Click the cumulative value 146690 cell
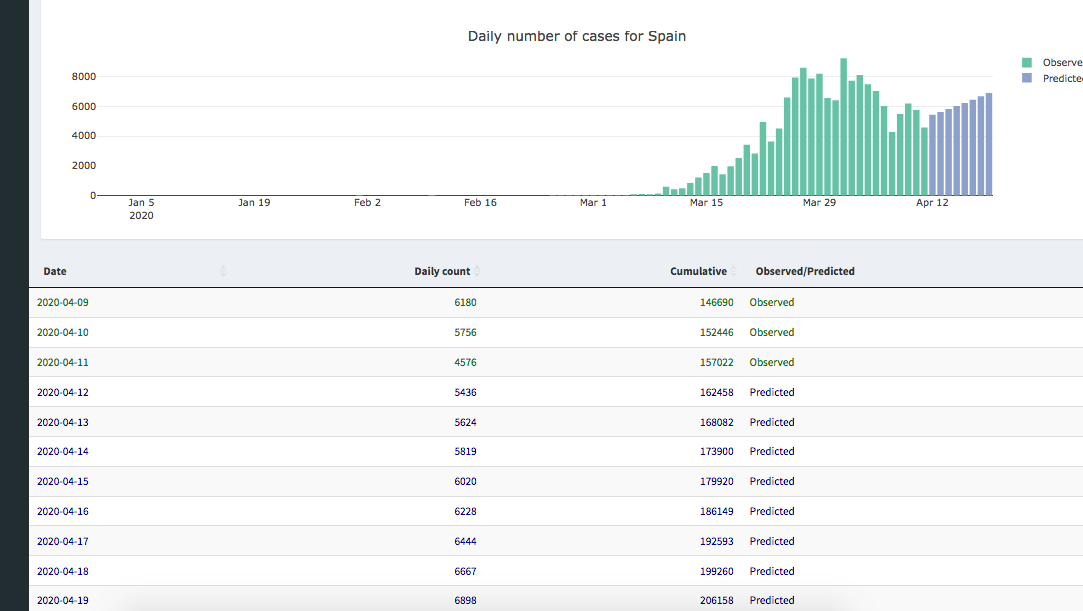The width and height of the screenshot is (1083, 611). tap(716, 302)
